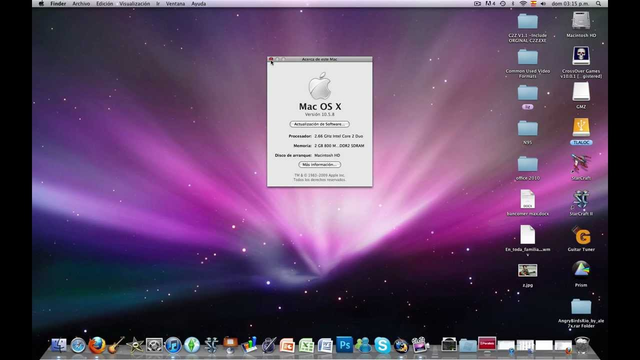Open the Finder menu
This screenshot has width=640, height=360.
(x=58, y=4)
